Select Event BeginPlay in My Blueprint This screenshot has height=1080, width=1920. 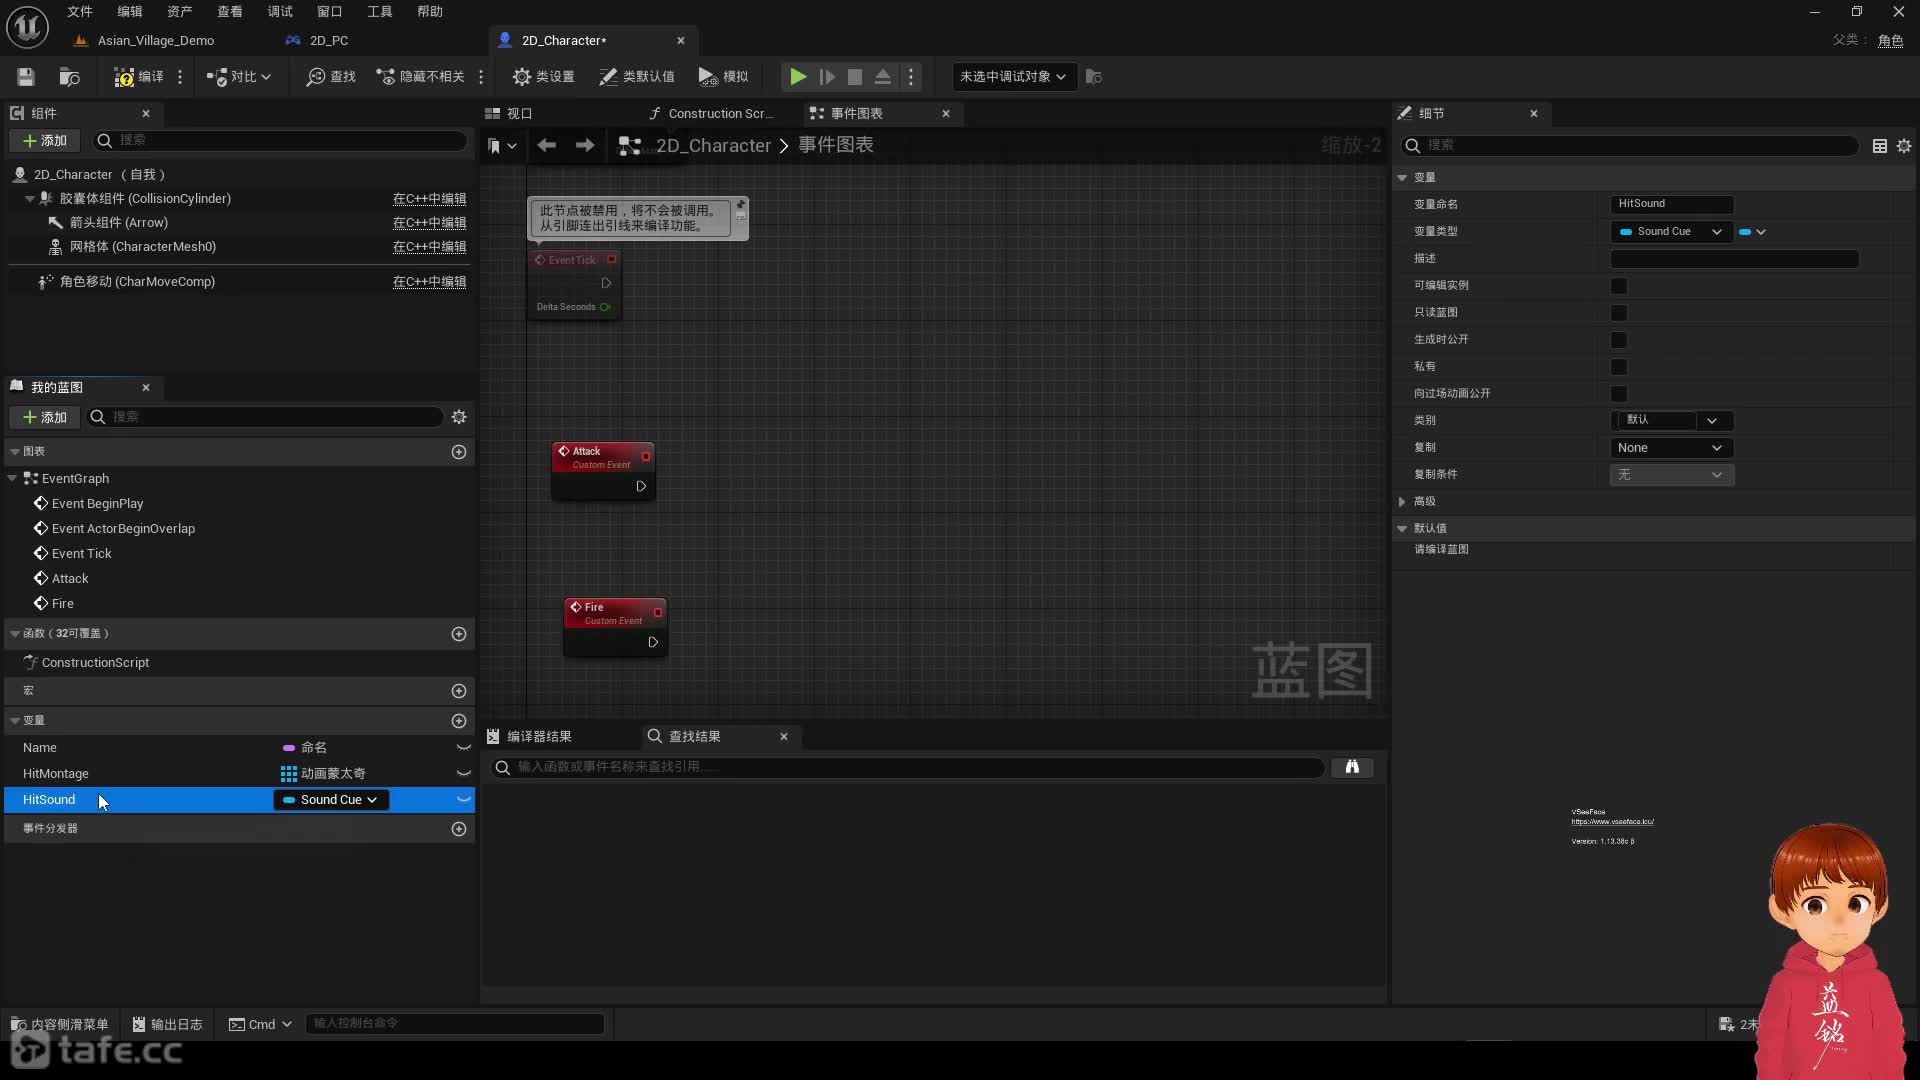point(97,505)
